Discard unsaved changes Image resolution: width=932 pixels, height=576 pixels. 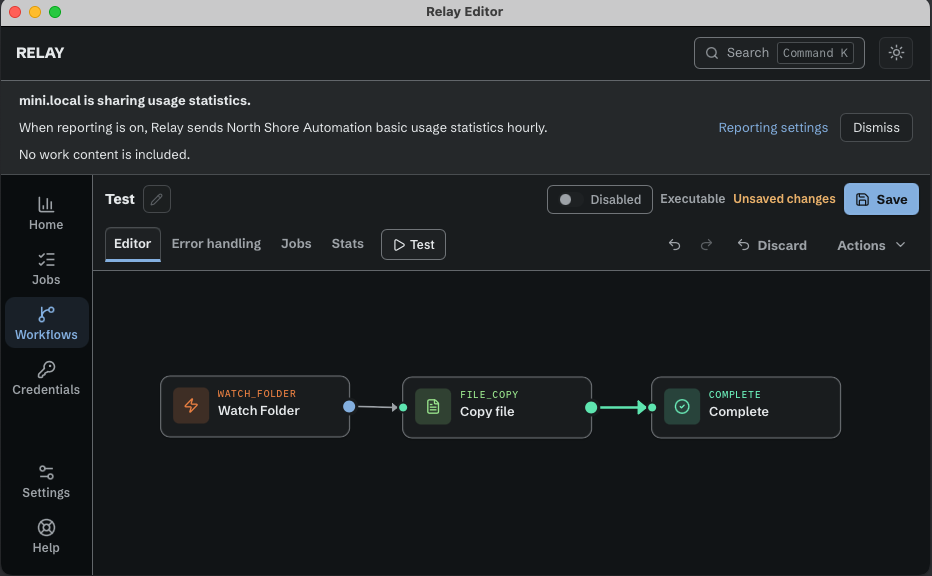point(772,245)
